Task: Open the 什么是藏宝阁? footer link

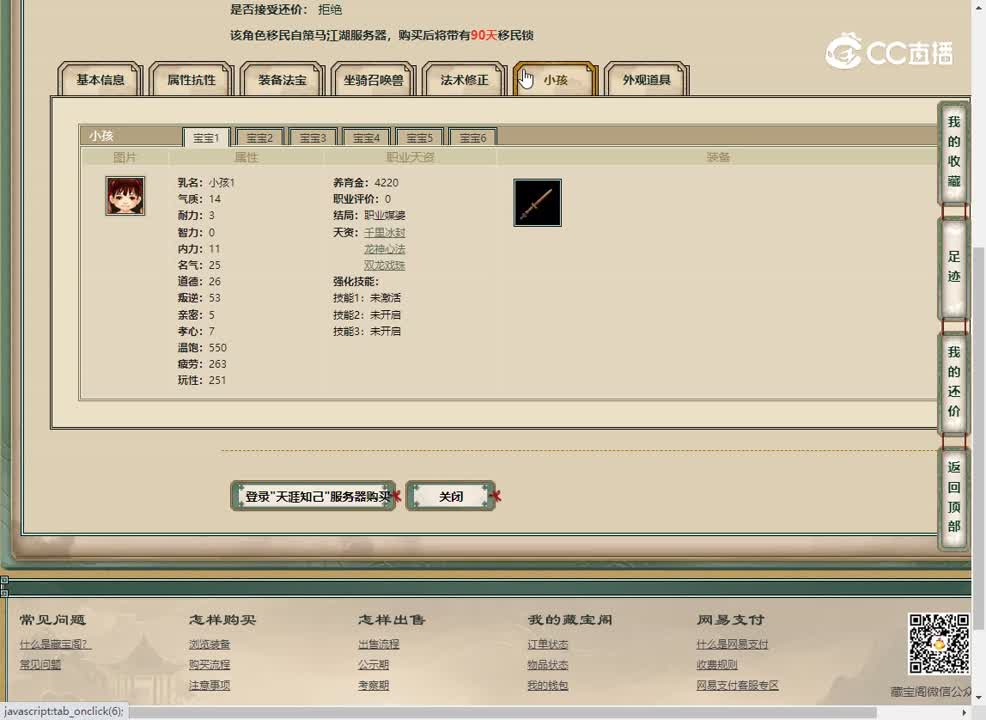Action: point(55,645)
